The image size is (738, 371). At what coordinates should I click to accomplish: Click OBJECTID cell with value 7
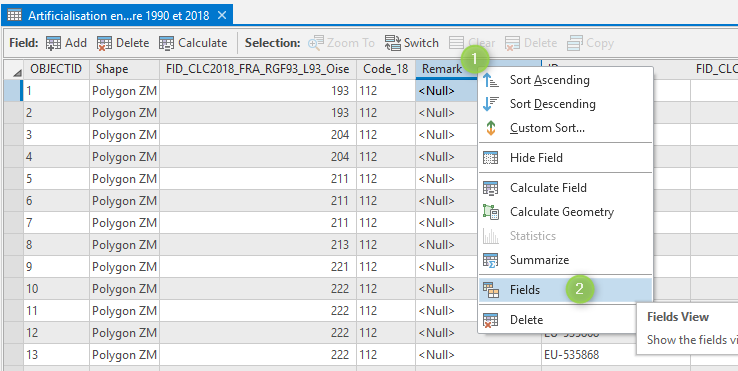56,223
